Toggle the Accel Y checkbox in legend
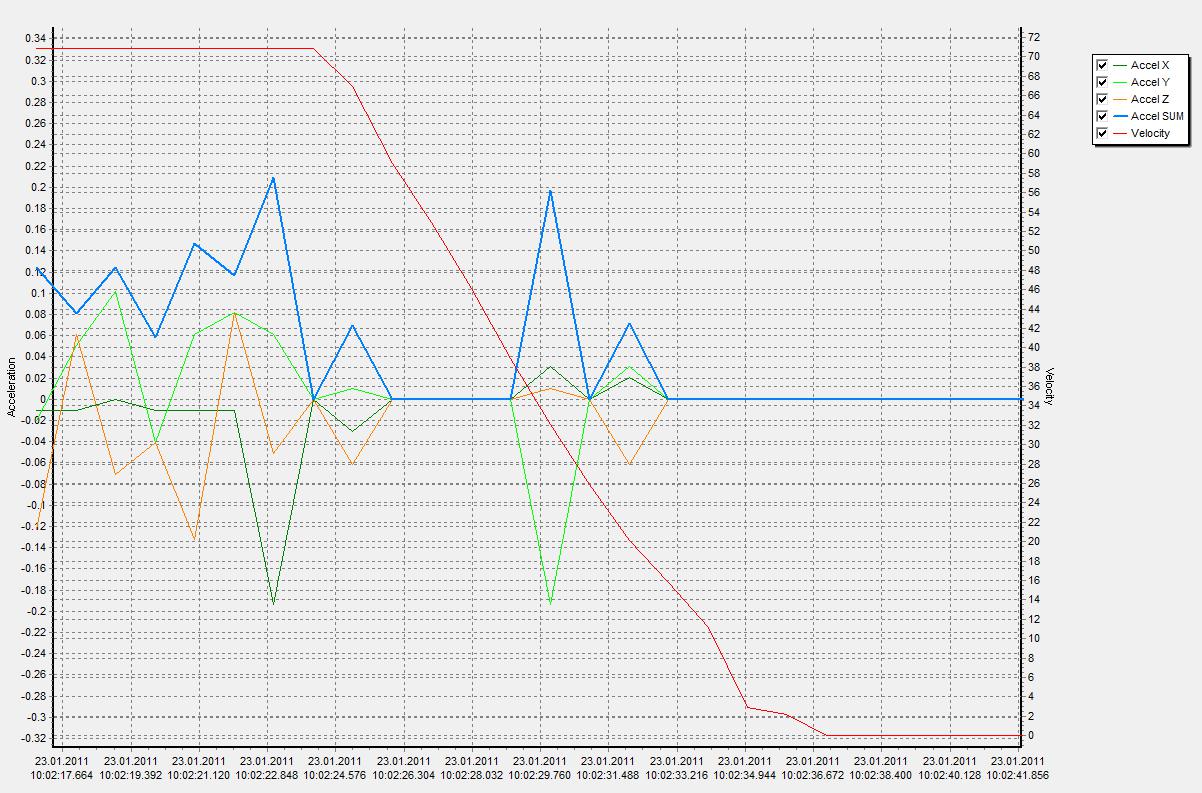This screenshot has width=1202, height=793. (1102, 82)
